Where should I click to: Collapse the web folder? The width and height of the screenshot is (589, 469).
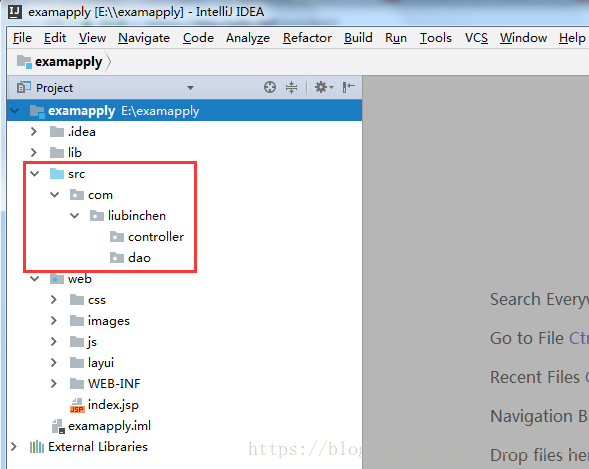click(x=35, y=279)
